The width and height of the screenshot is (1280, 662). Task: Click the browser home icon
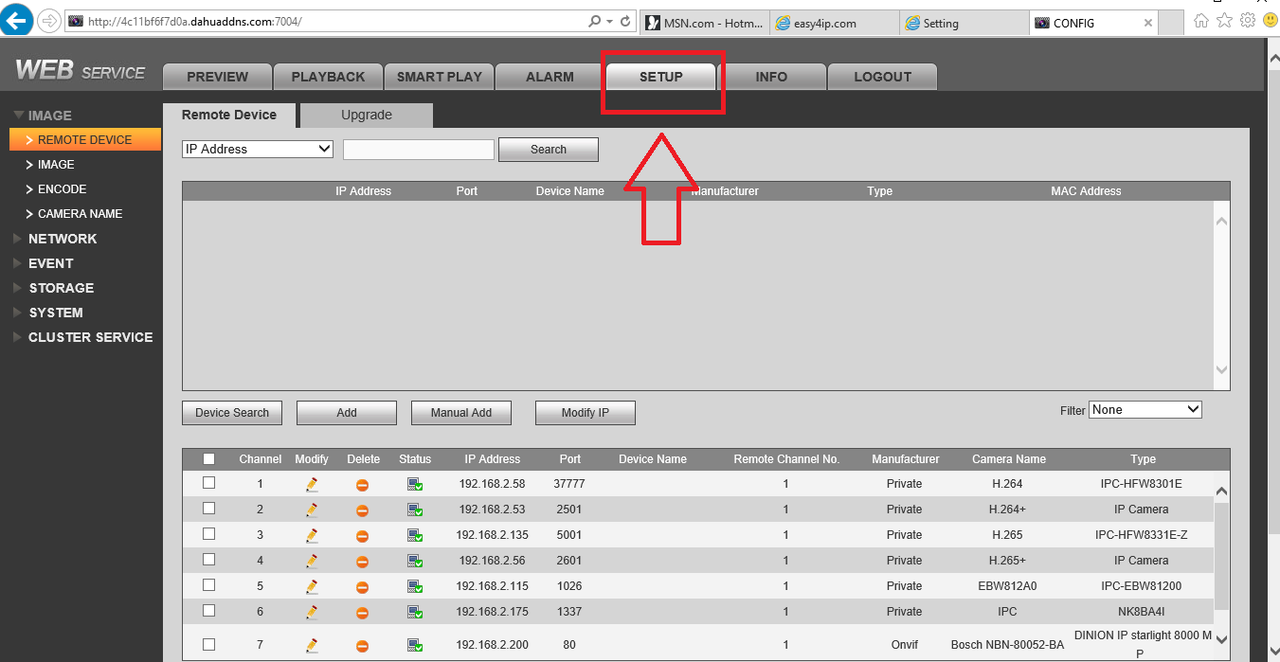coord(1202,20)
